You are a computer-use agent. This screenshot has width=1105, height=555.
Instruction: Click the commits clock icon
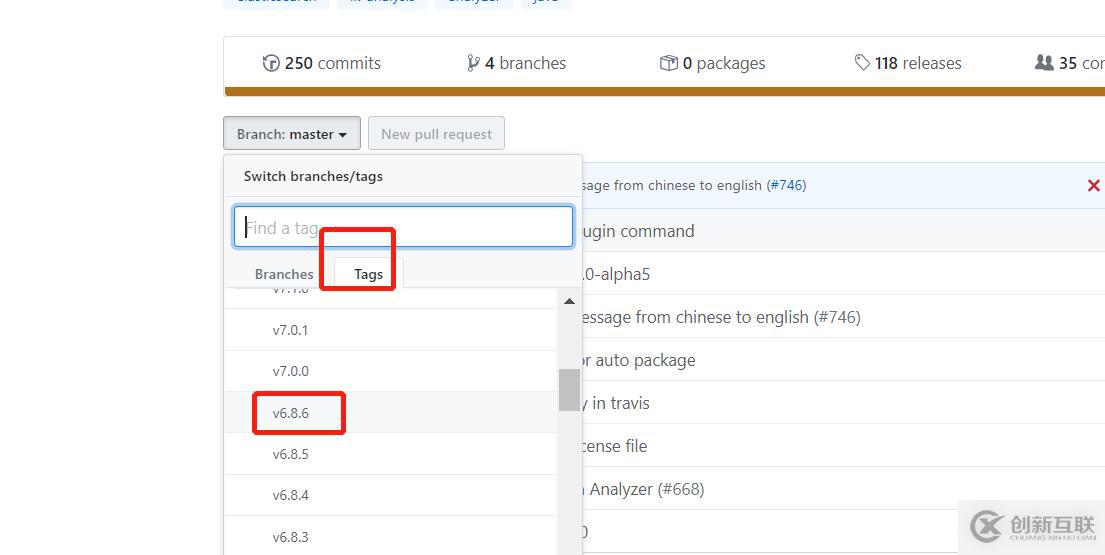pos(271,63)
